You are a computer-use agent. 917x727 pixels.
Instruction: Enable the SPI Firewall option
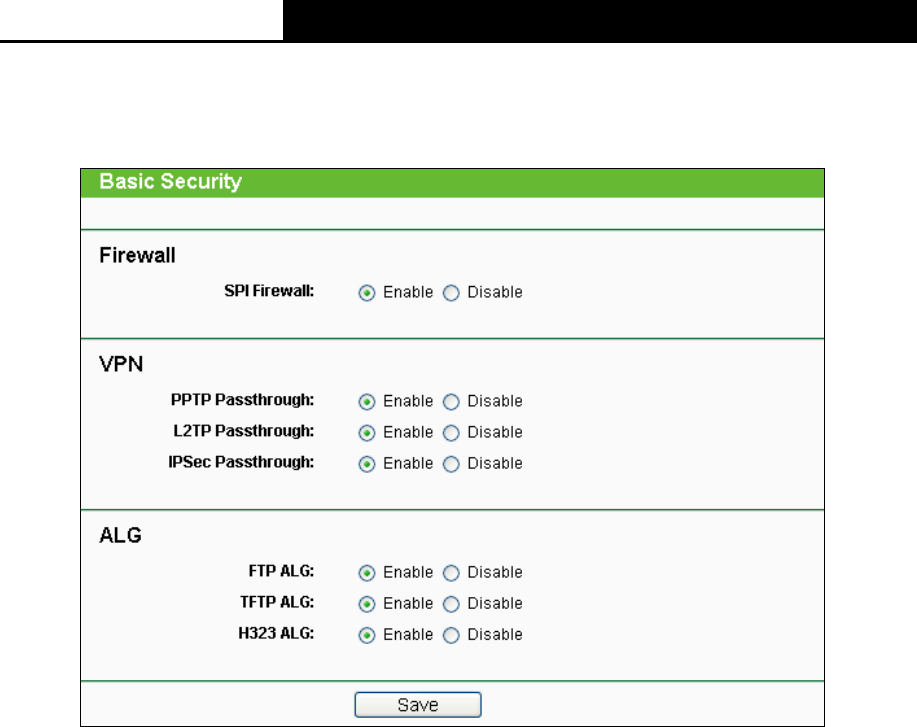(367, 293)
